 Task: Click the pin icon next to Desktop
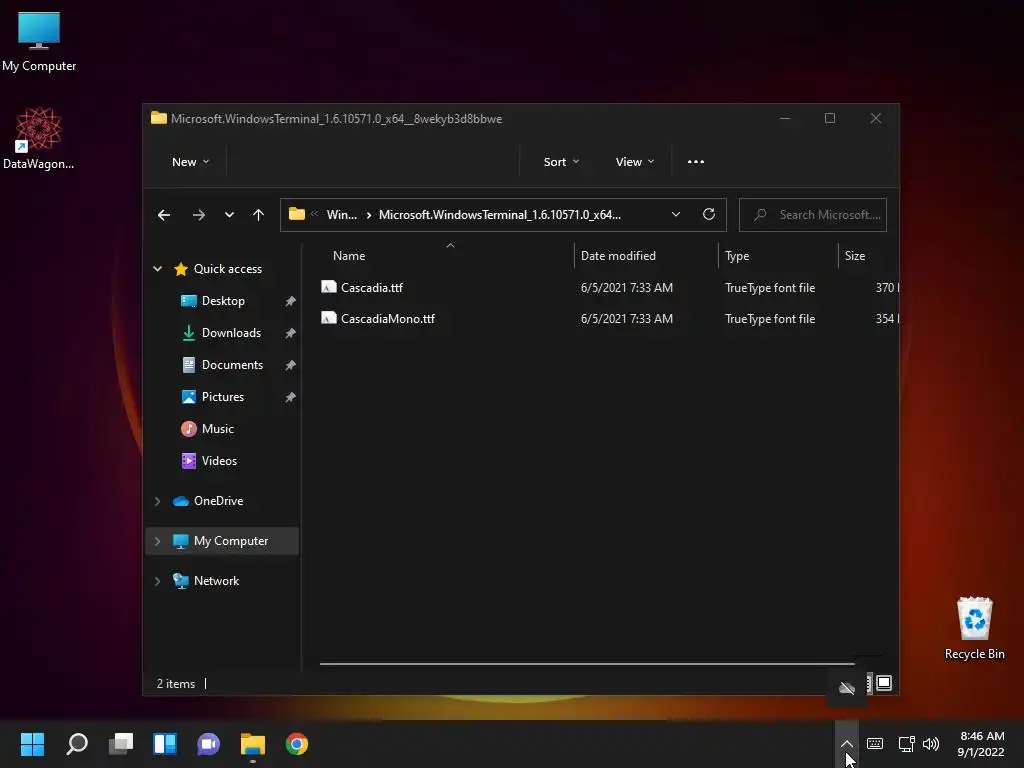tap(291, 301)
